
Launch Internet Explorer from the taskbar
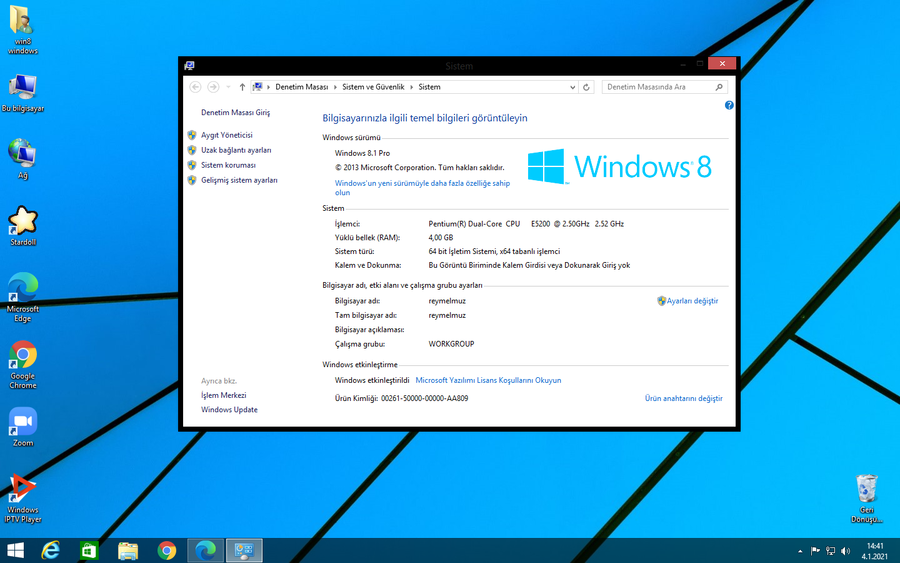click(x=51, y=550)
